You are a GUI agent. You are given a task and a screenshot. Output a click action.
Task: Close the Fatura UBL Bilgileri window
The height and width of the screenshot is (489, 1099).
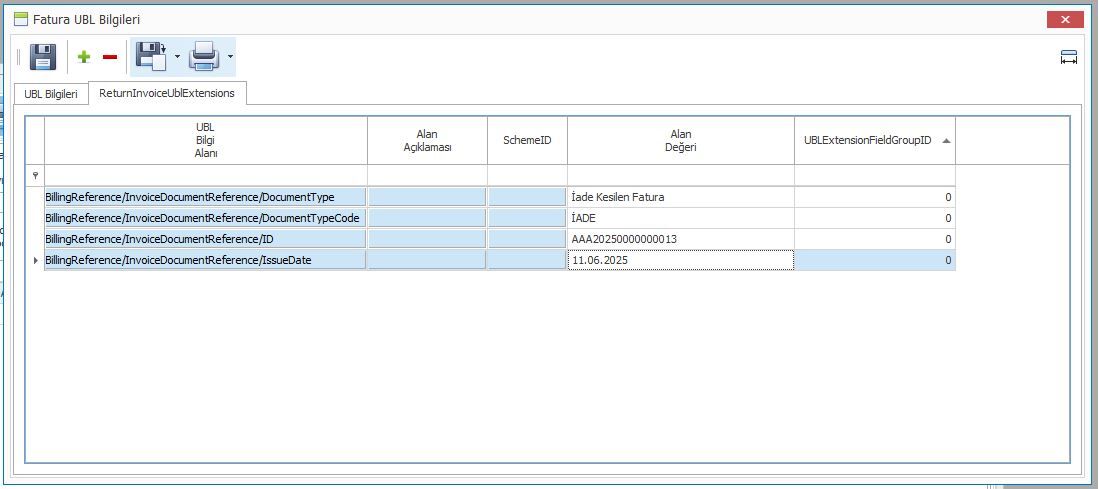pyautogui.click(x=1065, y=20)
